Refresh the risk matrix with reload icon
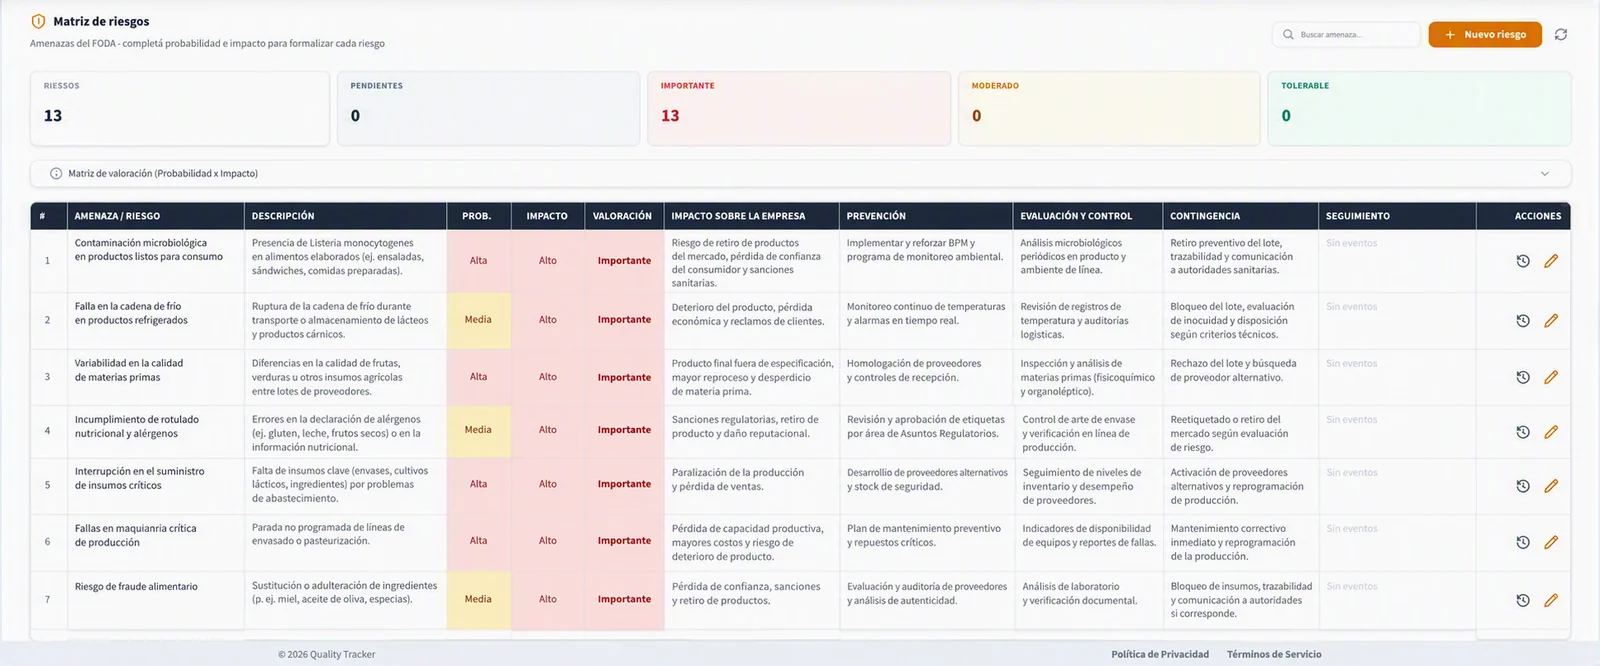The height and width of the screenshot is (666, 1600). [1560, 34]
